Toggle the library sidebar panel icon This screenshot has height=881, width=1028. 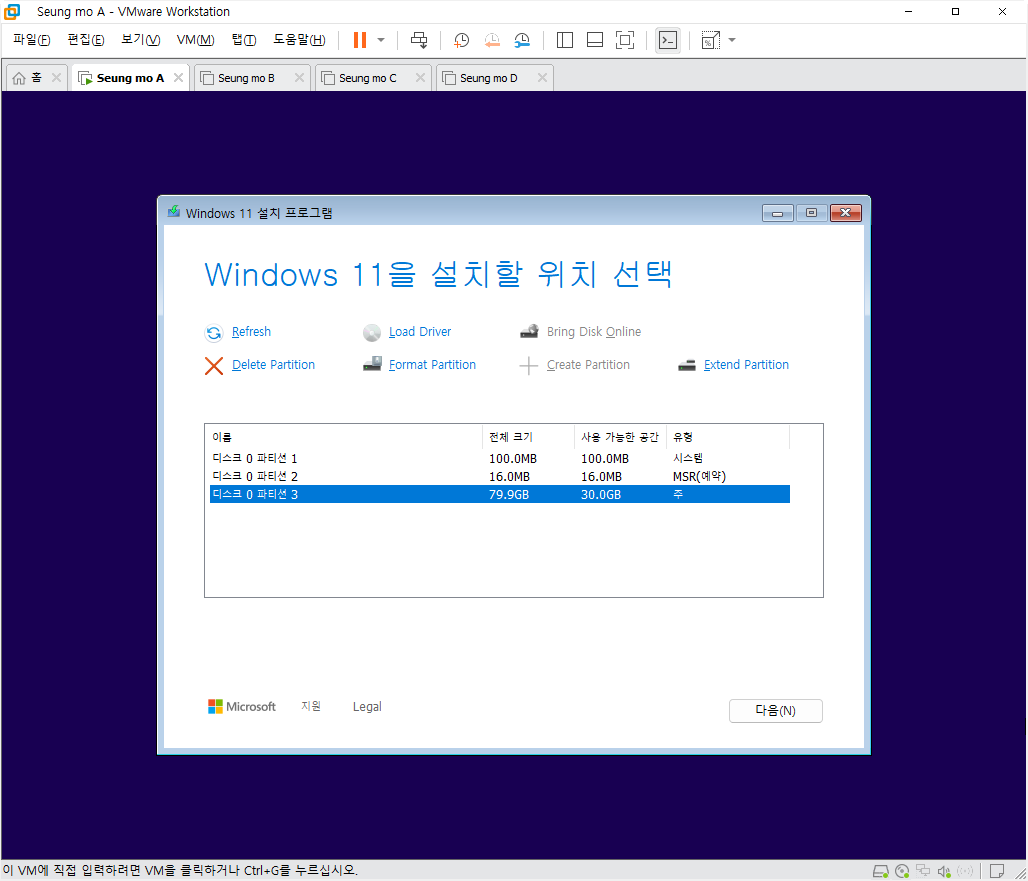tap(564, 40)
